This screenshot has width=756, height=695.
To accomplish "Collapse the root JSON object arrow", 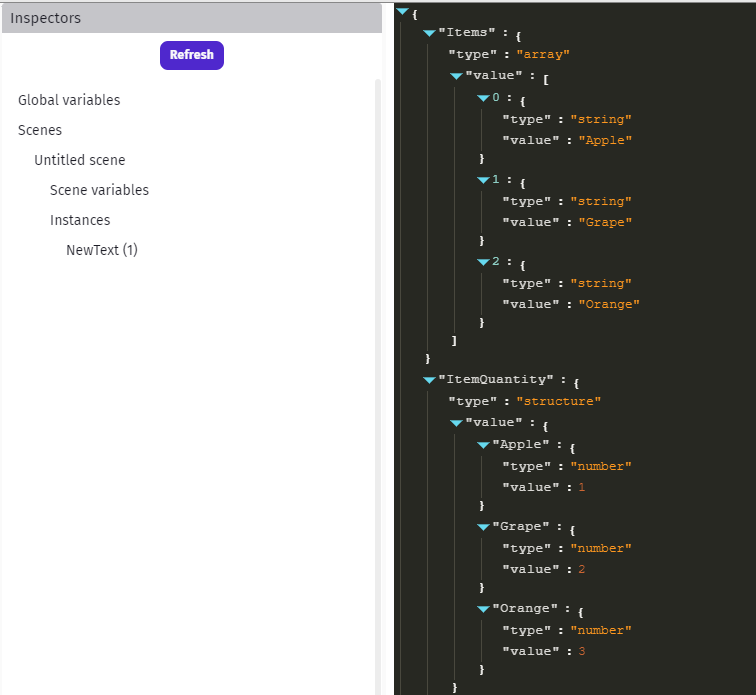I will tap(402, 11).
